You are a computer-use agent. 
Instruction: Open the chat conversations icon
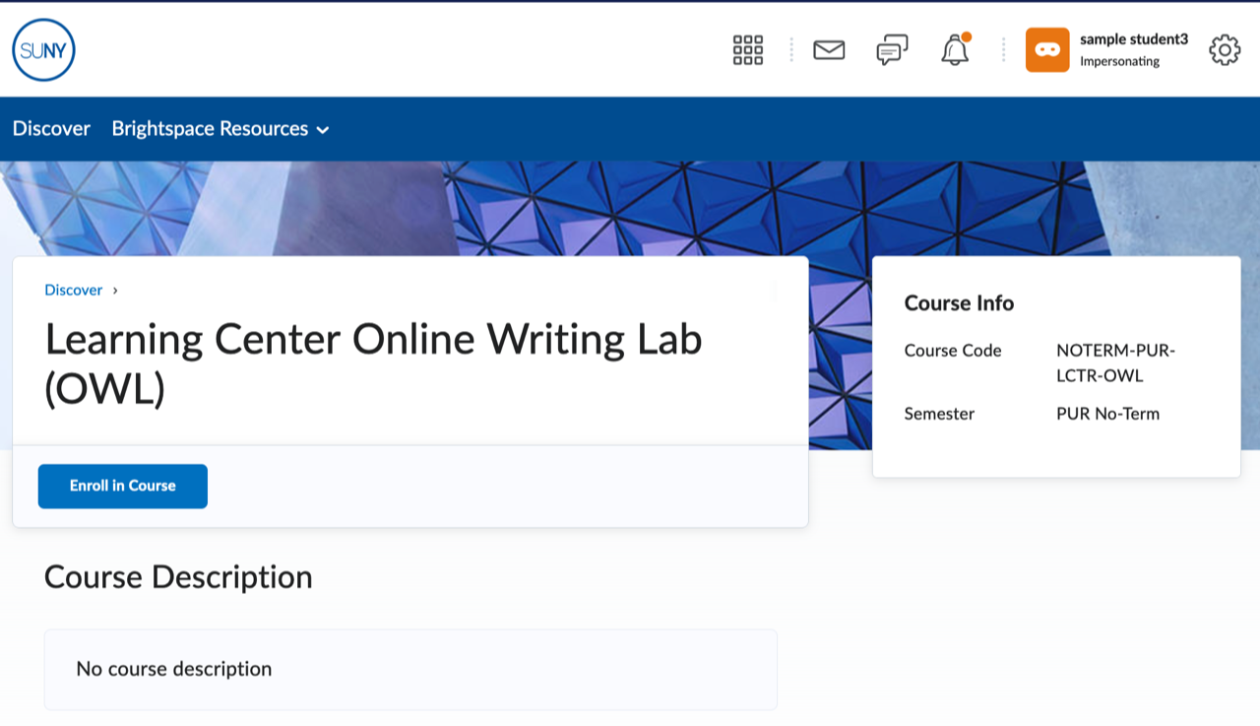point(890,49)
